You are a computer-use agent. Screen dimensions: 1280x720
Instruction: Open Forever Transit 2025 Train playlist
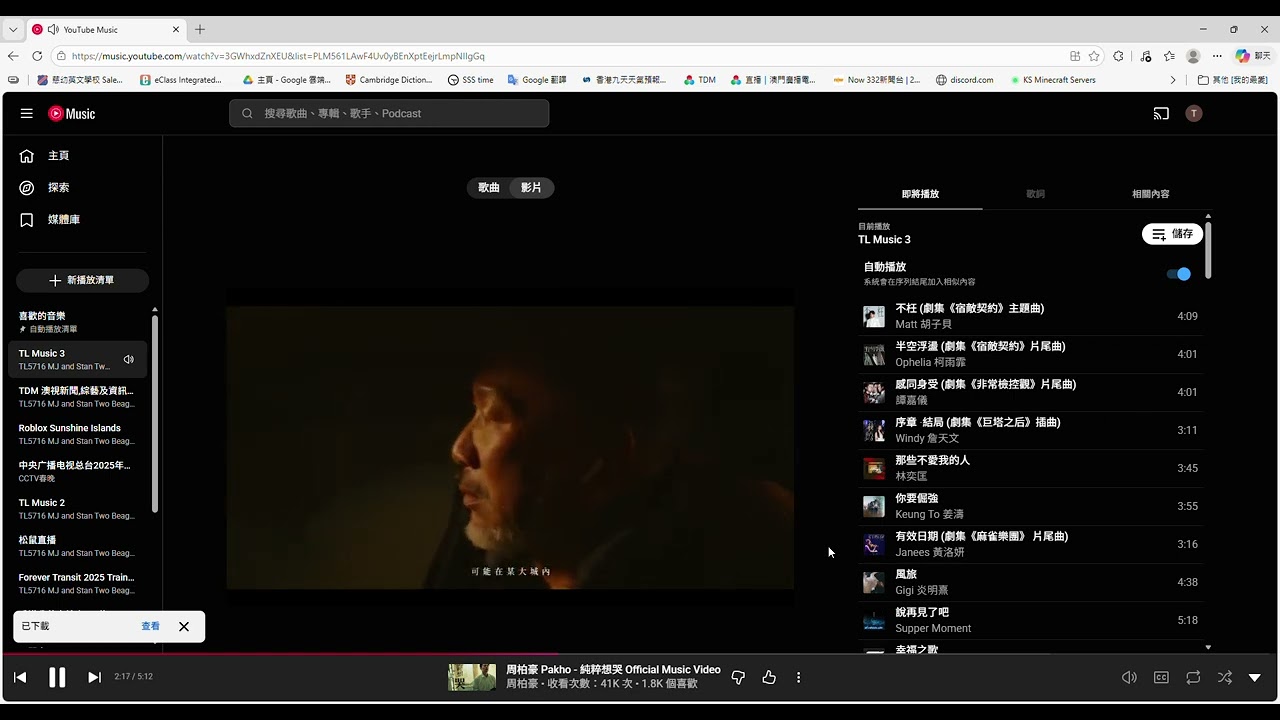[x=78, y=583]
